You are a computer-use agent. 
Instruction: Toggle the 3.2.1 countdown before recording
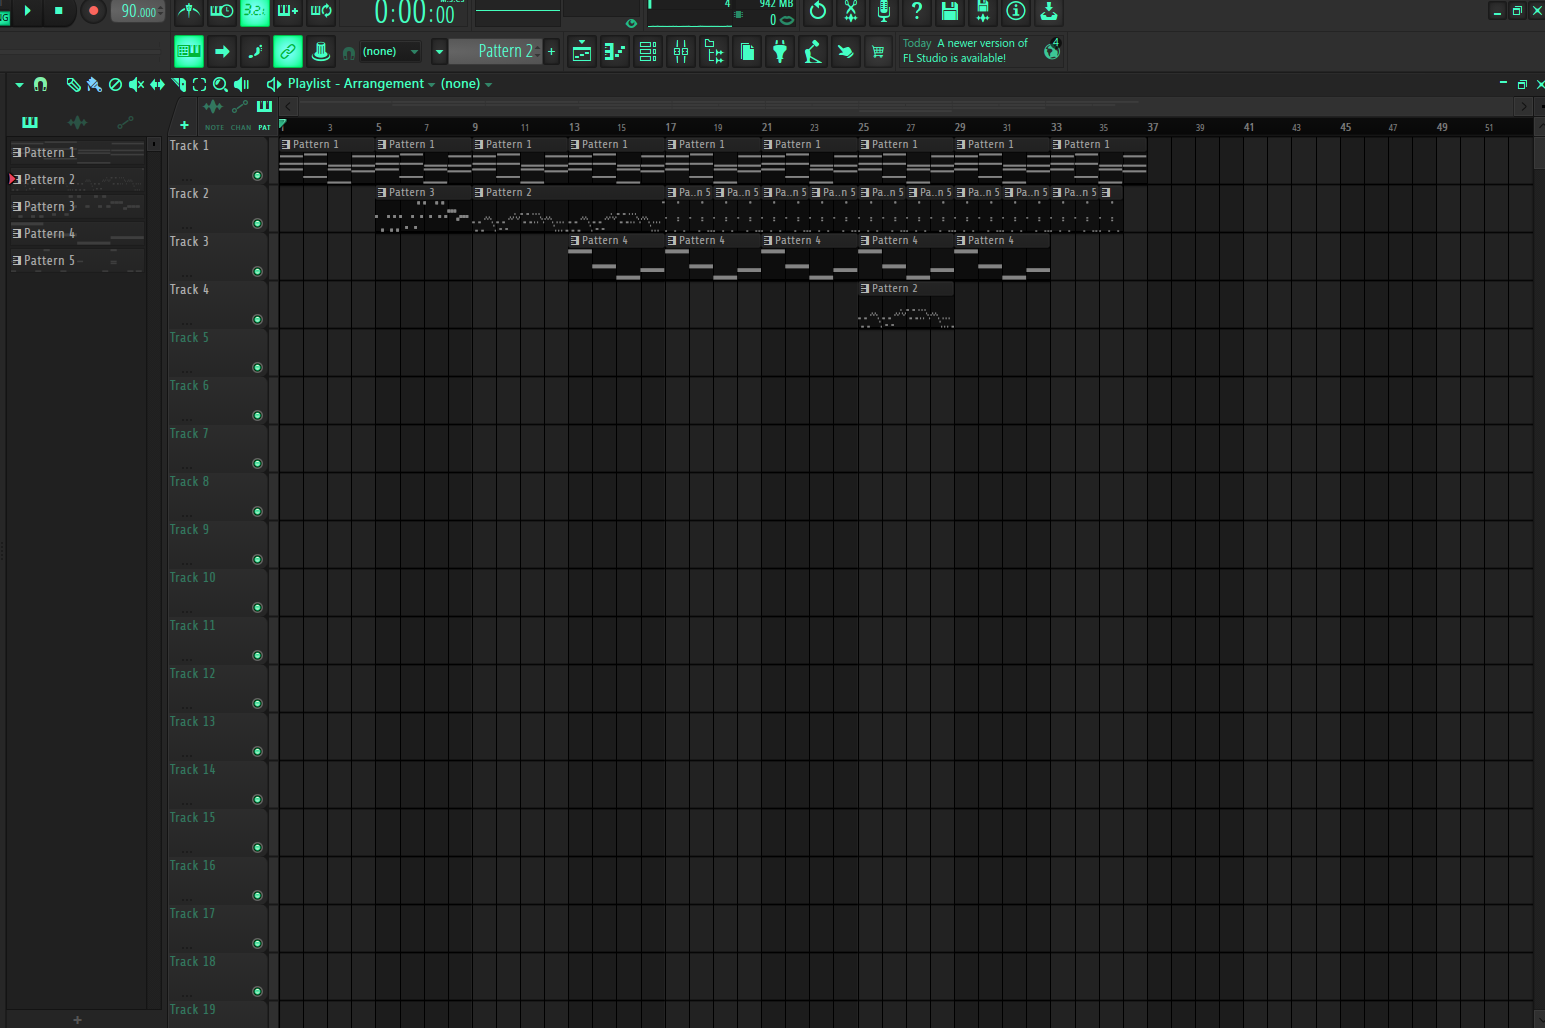tap(255, 11)
